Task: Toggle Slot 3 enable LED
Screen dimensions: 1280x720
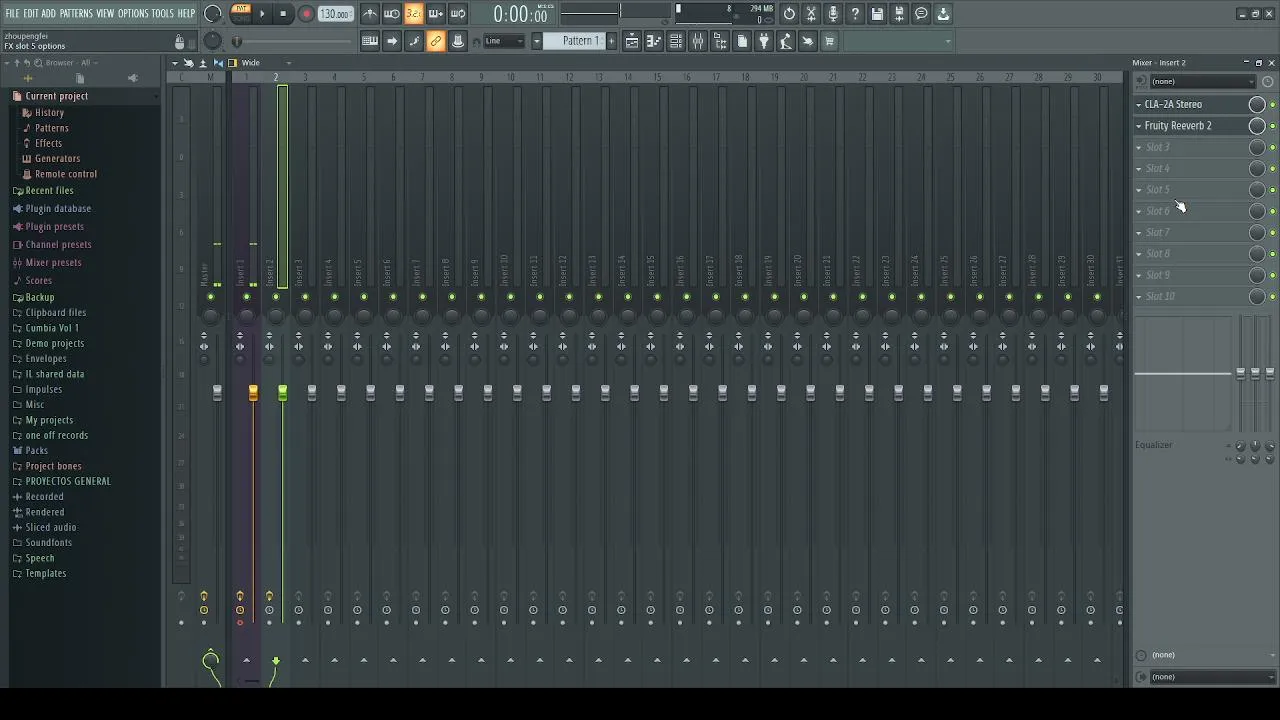Action: pyautogui.click(x=1273, y=148)
